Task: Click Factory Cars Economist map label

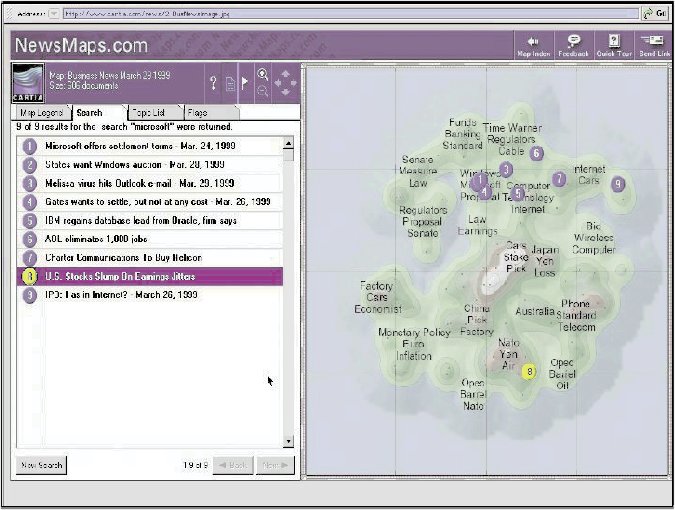Action: [x=378, y=297]
